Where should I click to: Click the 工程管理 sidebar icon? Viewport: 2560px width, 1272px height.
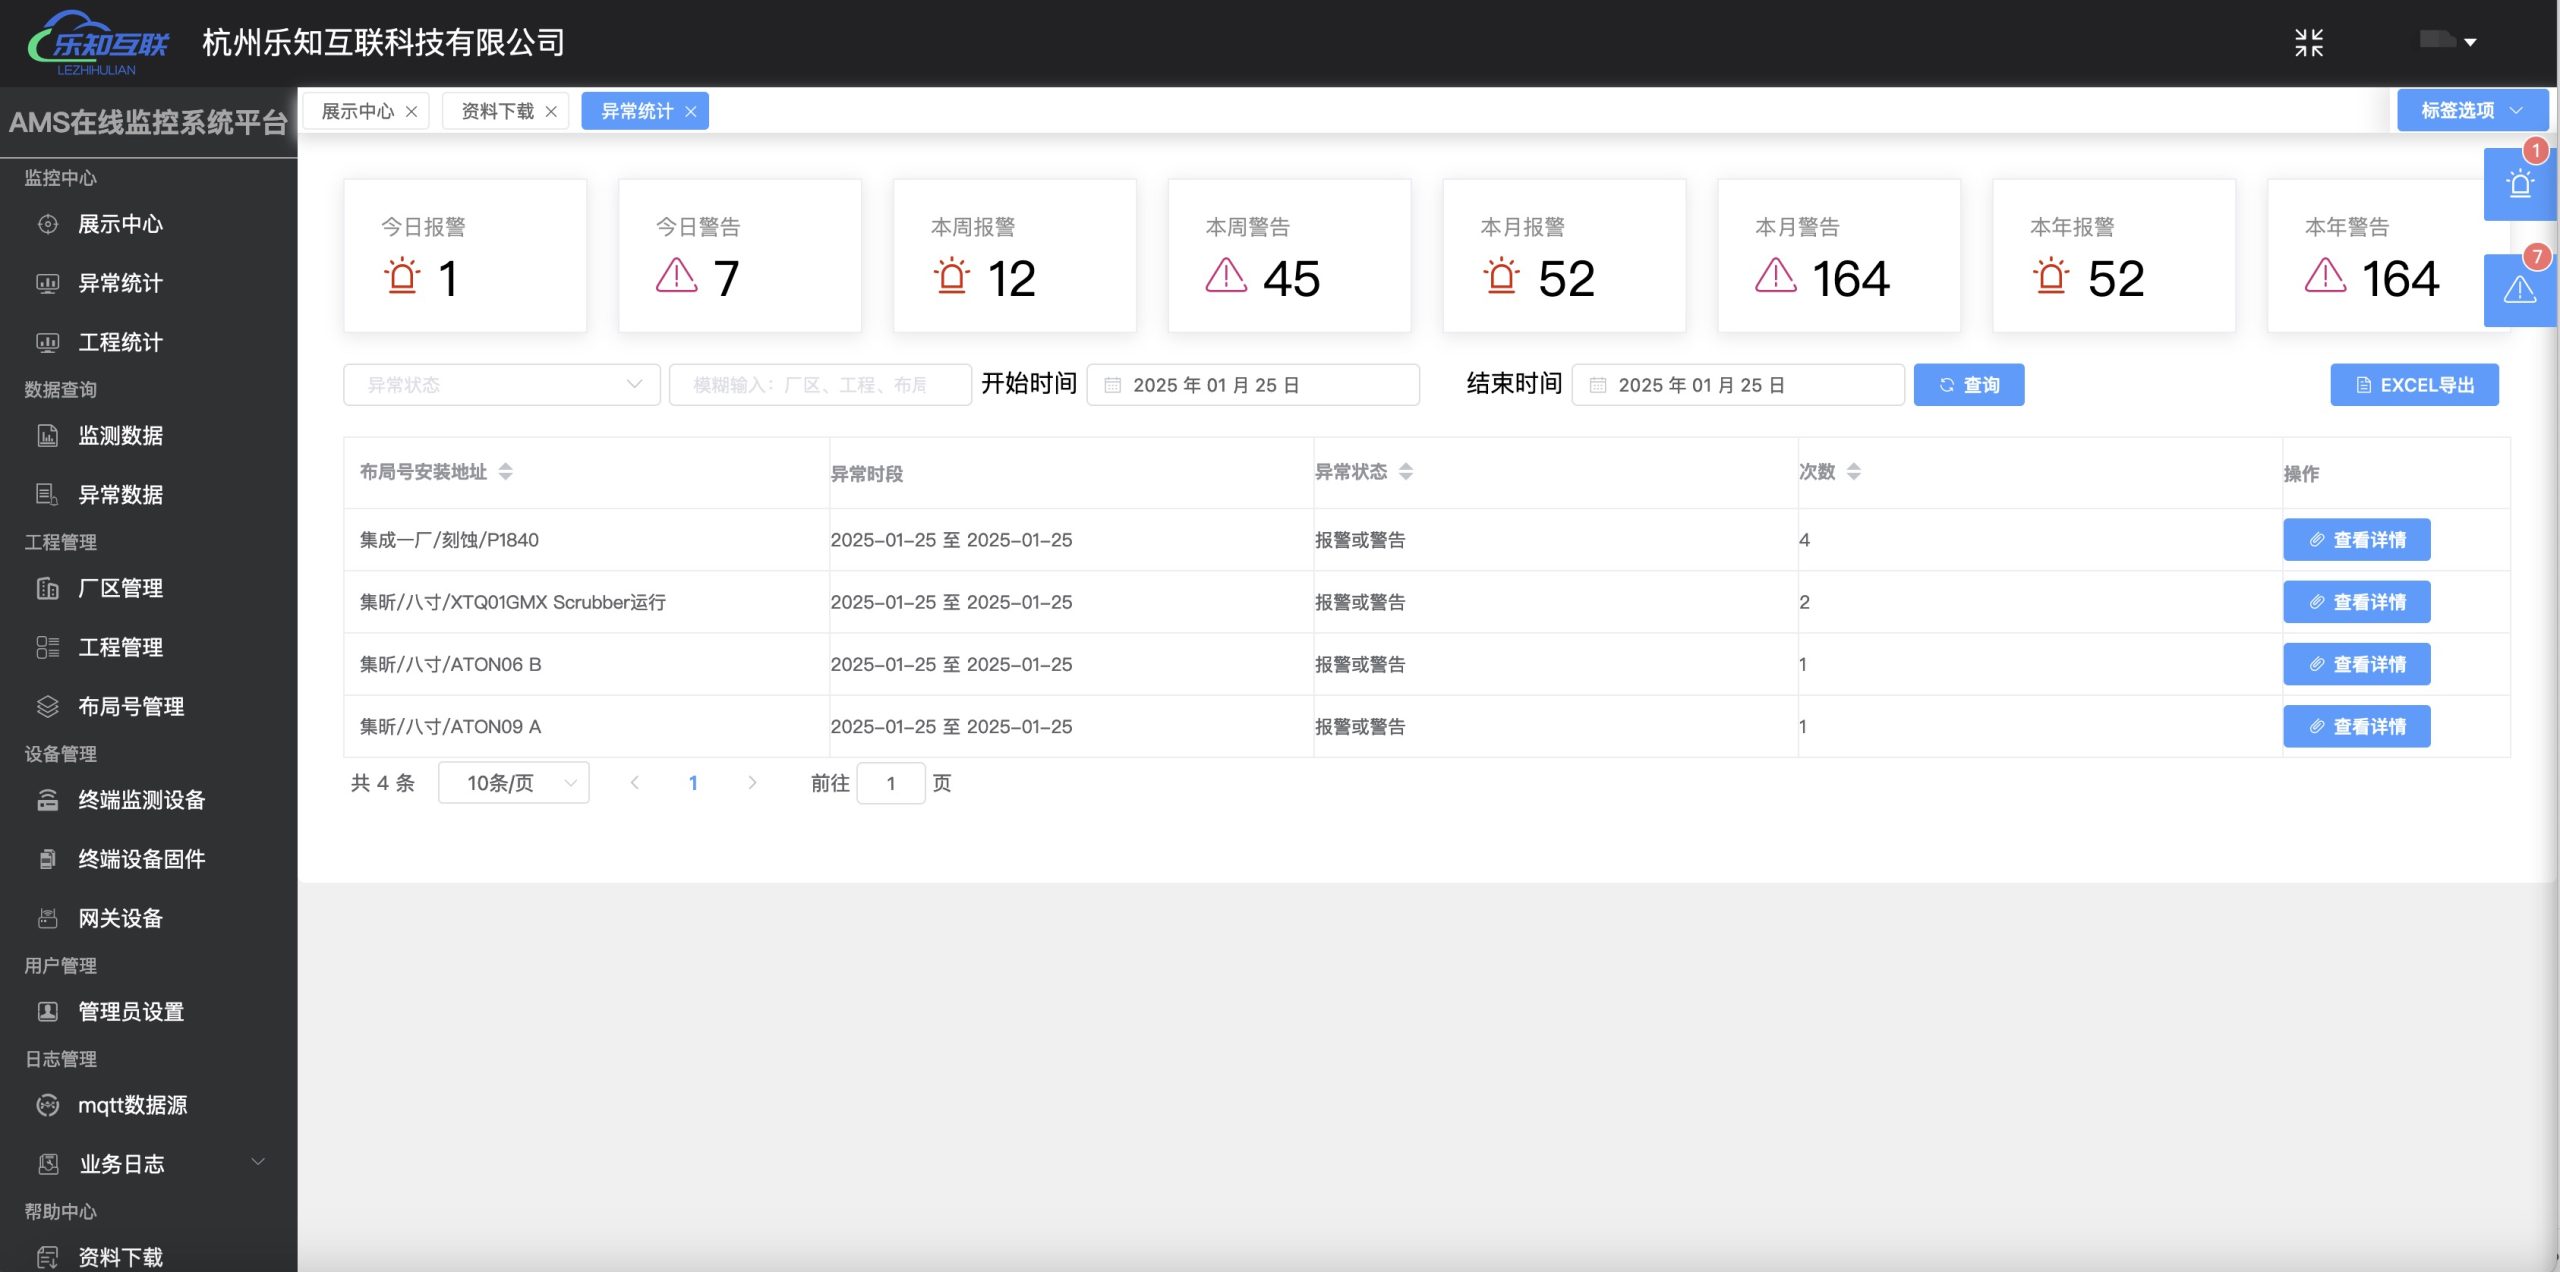47,647
